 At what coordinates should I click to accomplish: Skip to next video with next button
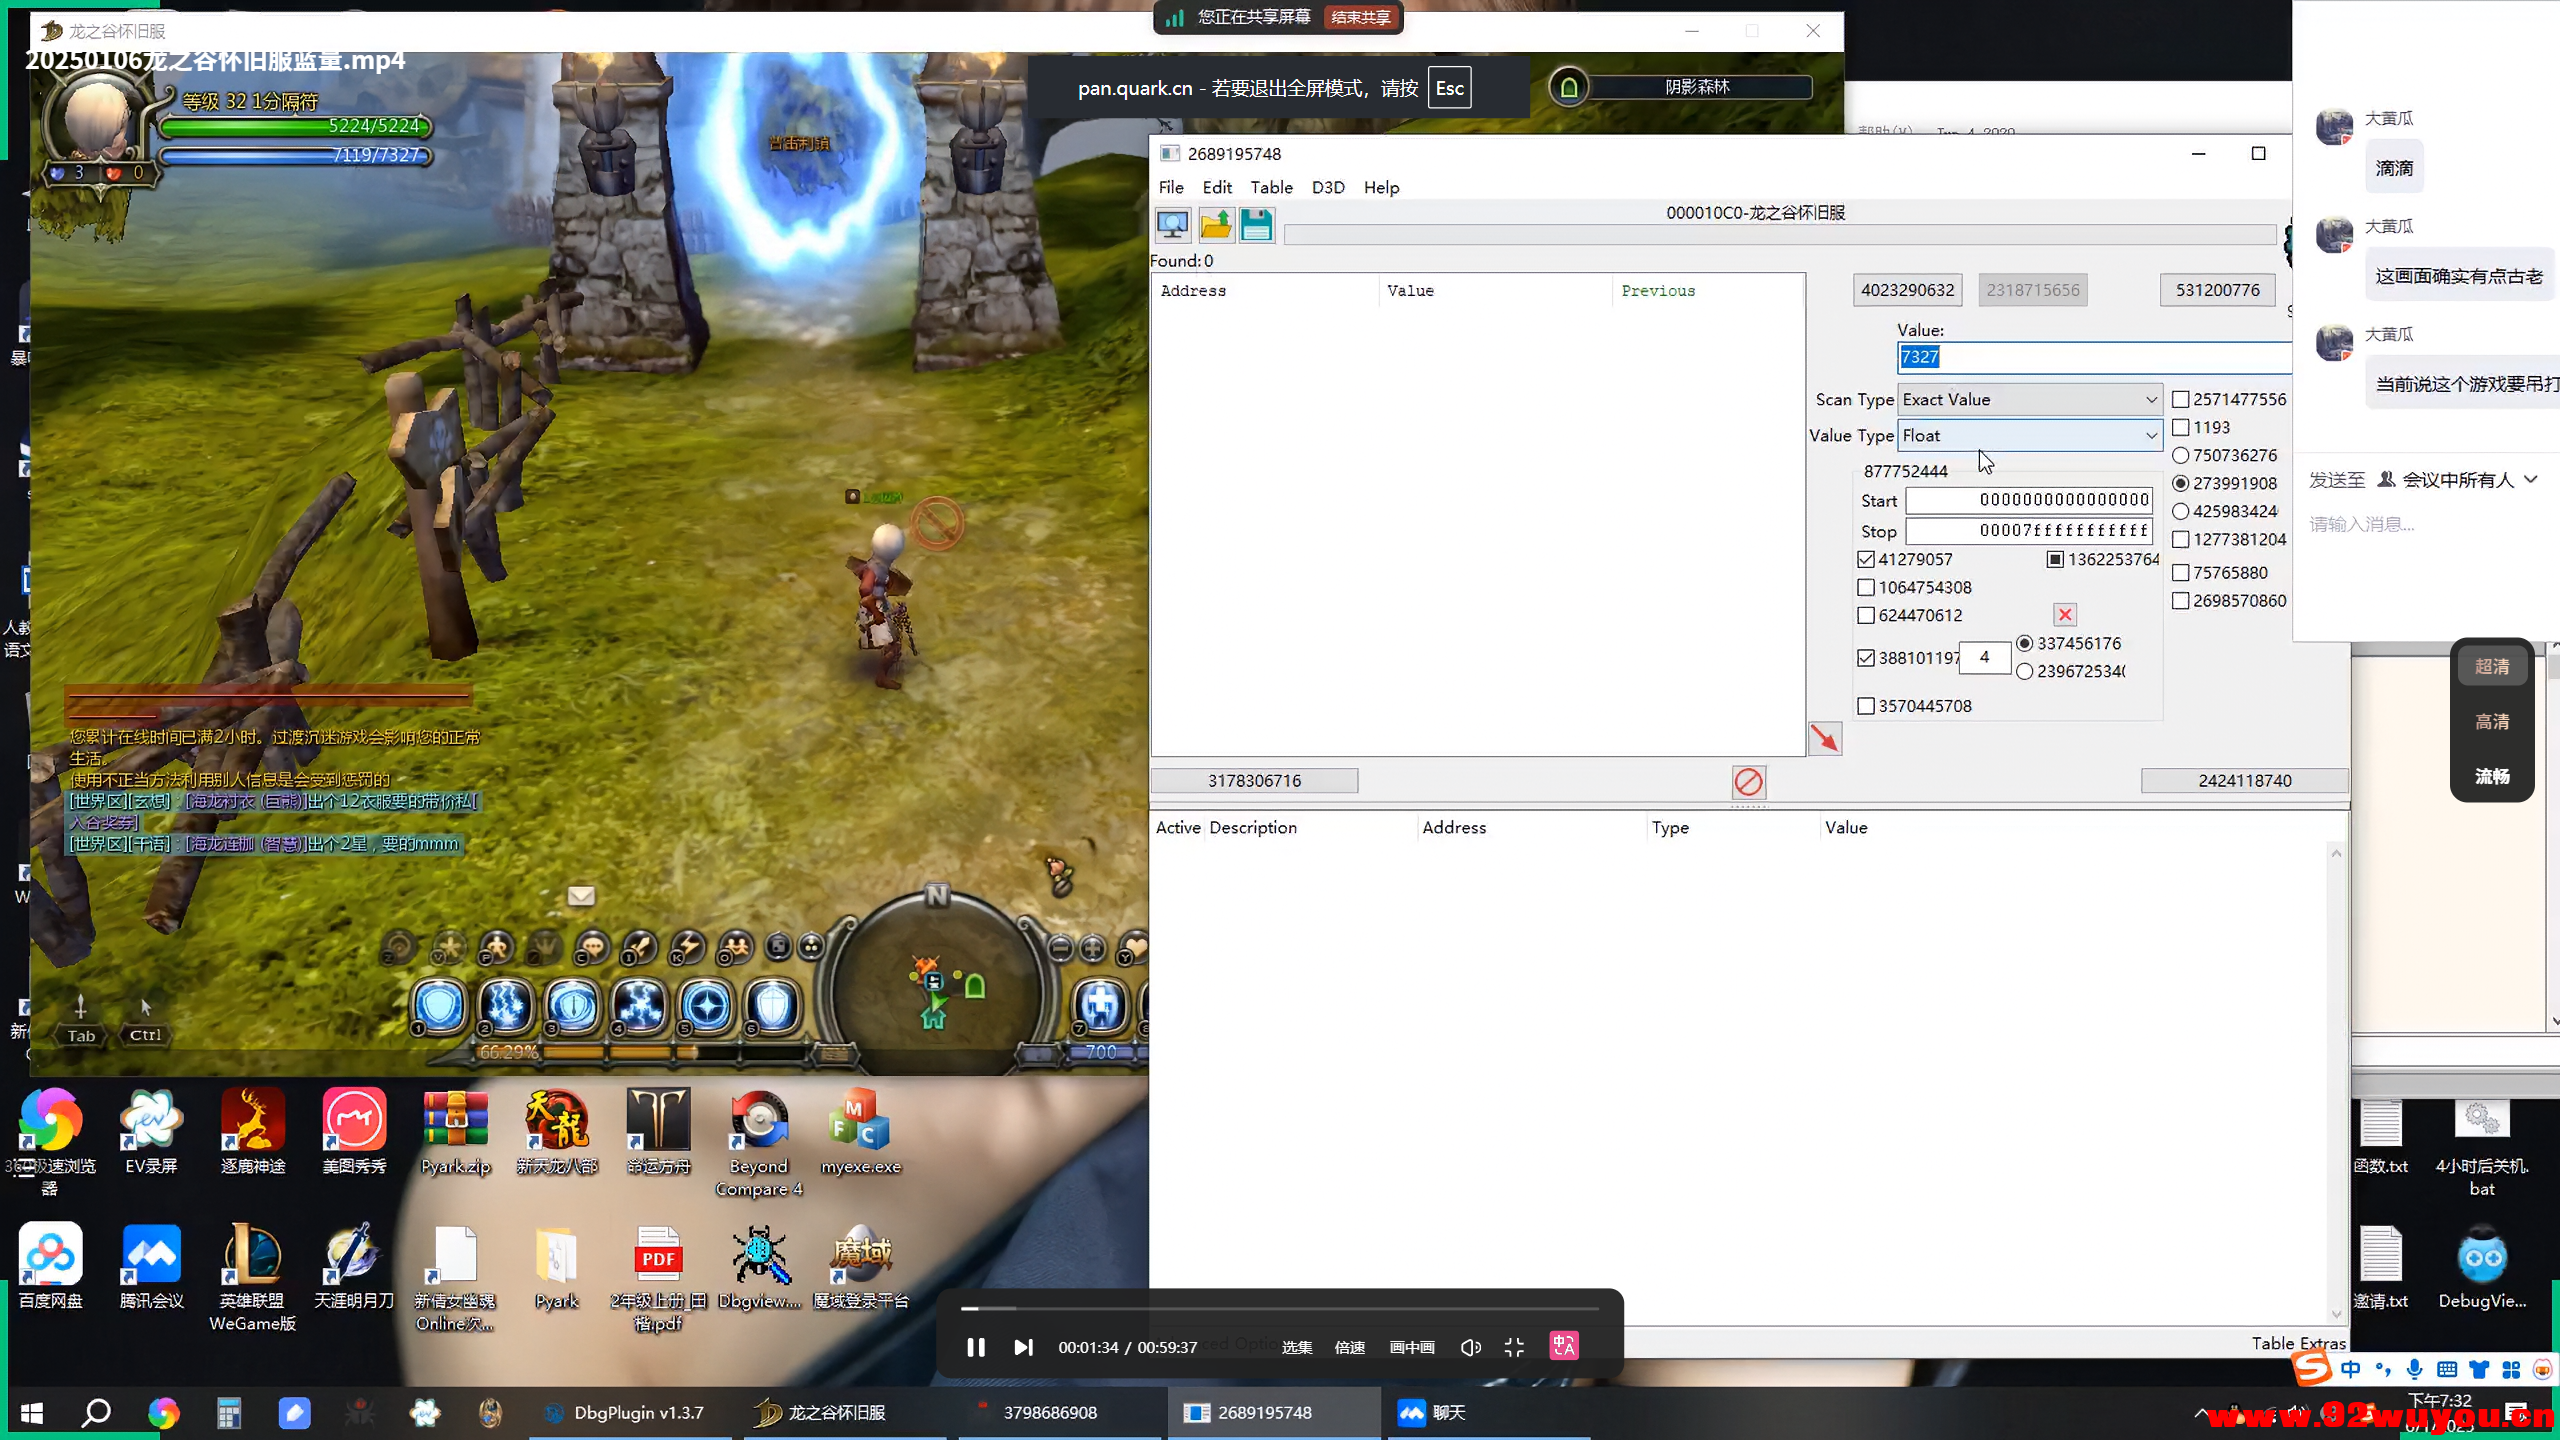point(1022,1347)
